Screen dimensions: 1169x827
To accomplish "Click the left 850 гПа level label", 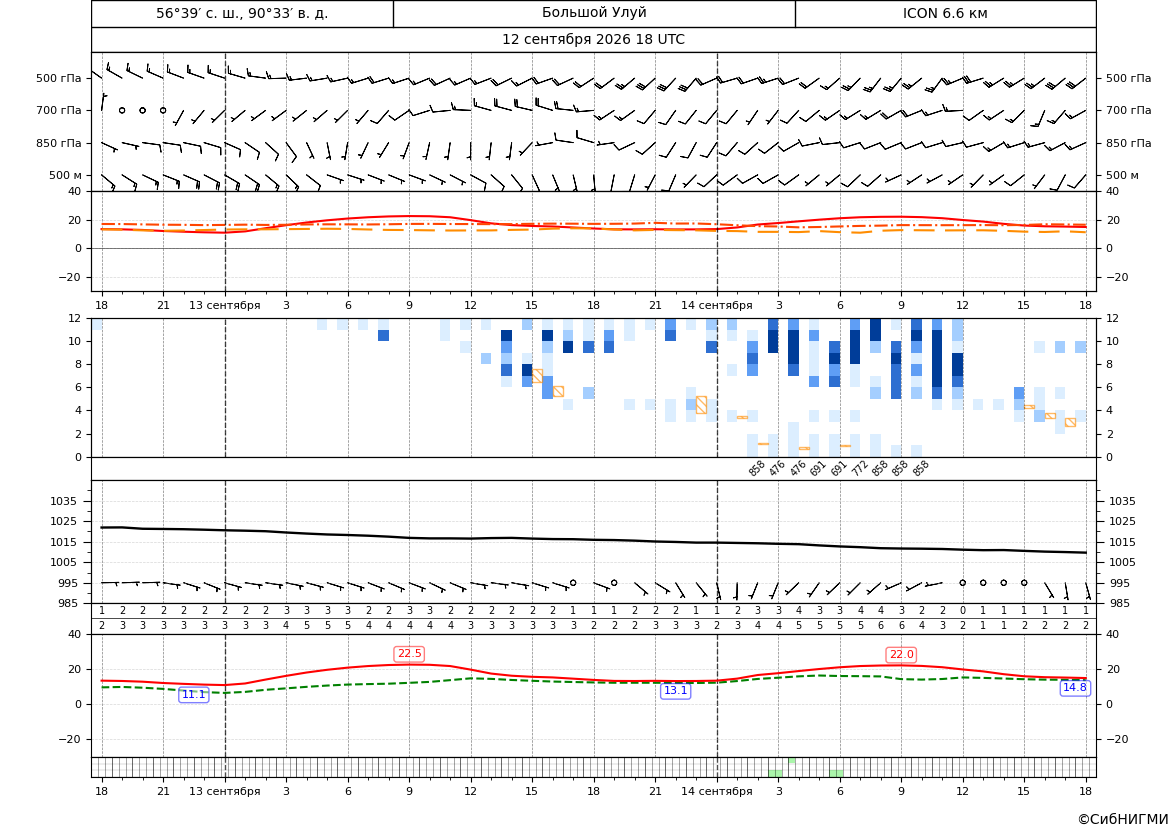I will (59, 143).
